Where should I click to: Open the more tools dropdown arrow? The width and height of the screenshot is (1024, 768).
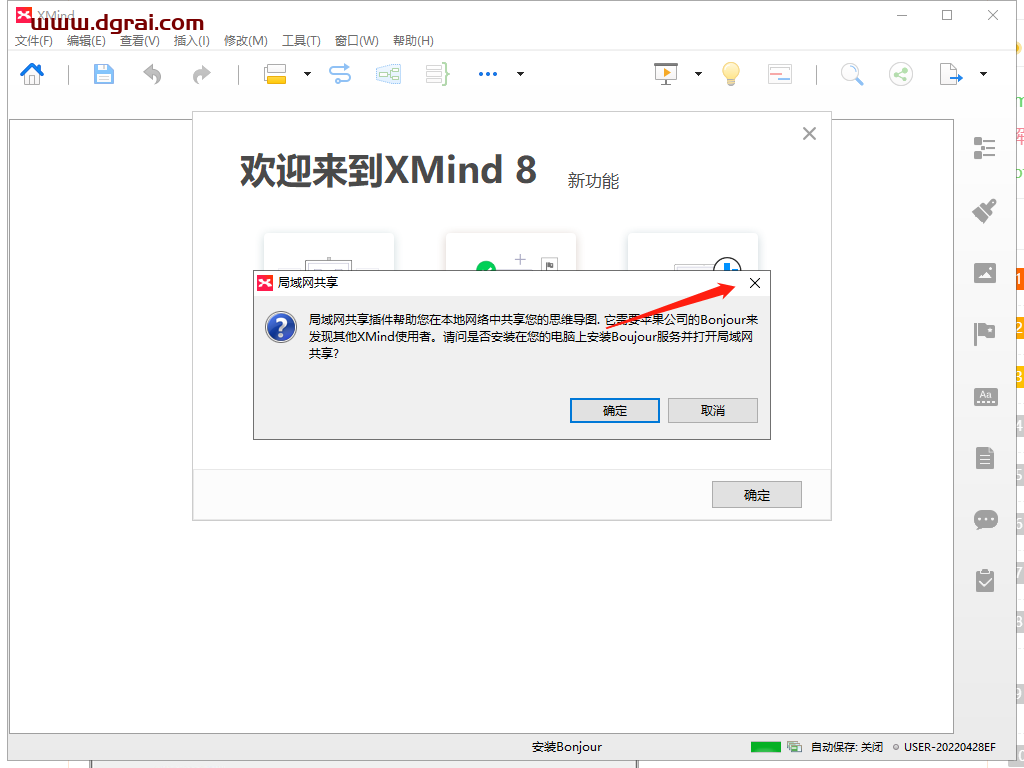tap(520, 74)
